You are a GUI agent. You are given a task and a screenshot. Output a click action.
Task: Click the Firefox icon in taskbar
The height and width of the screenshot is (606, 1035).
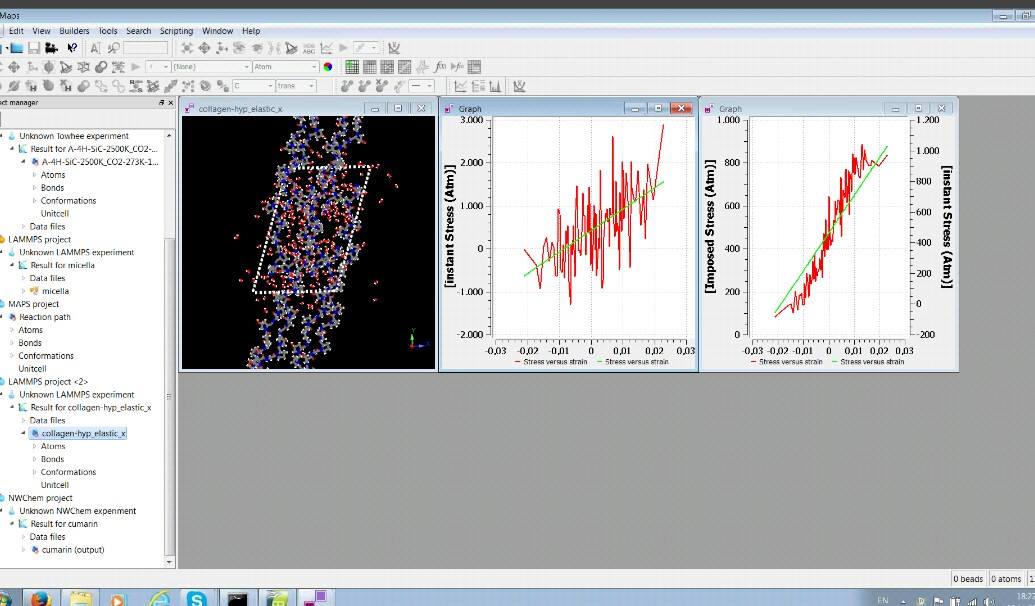(x=40, y=598)
